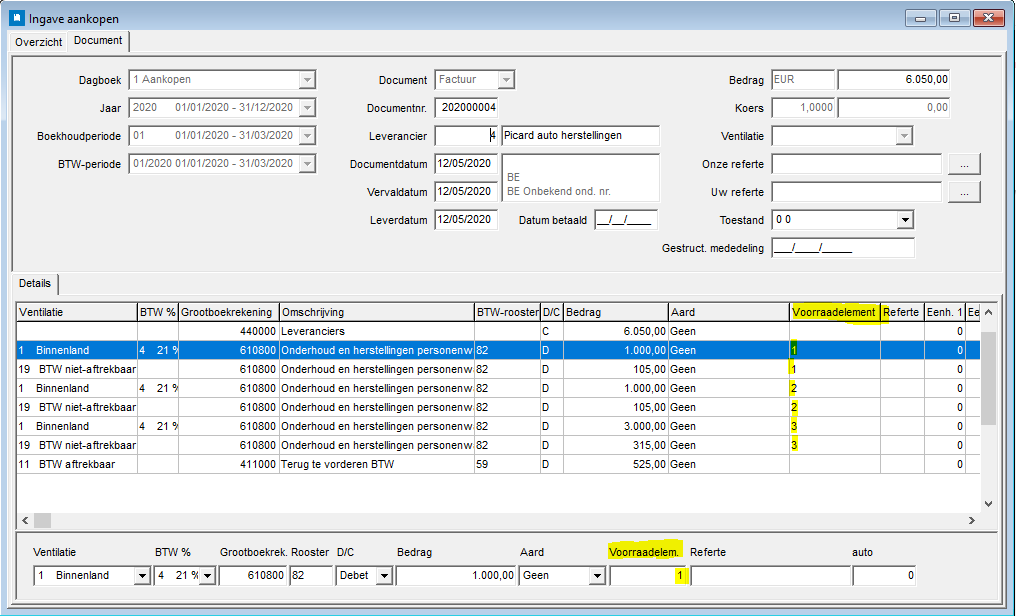
Task: Click the Leverdatum date field
Action: 466,220
